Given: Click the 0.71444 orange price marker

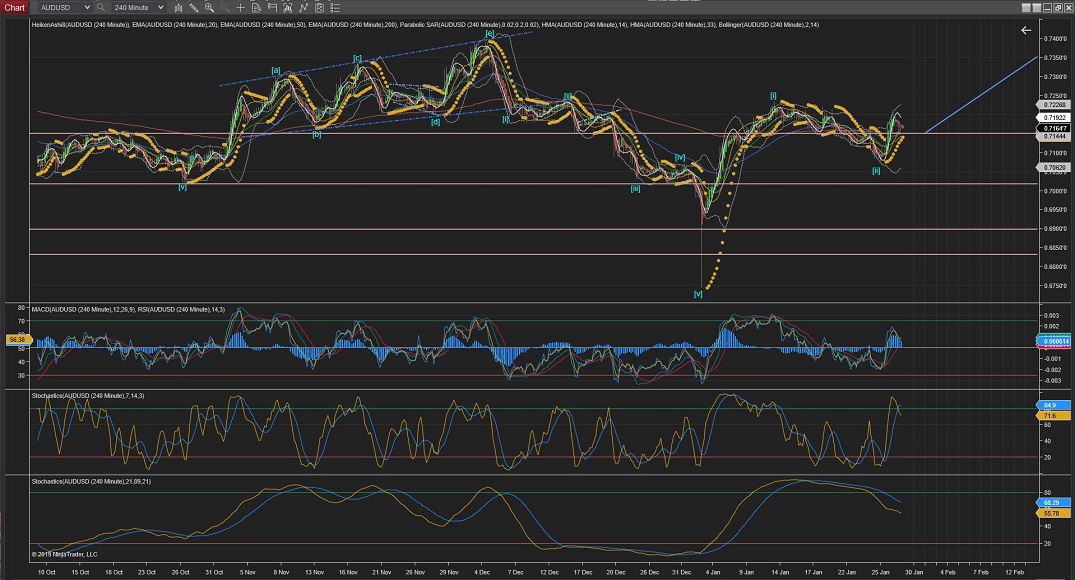Looking at the screenshot, I should point(1054,136).
